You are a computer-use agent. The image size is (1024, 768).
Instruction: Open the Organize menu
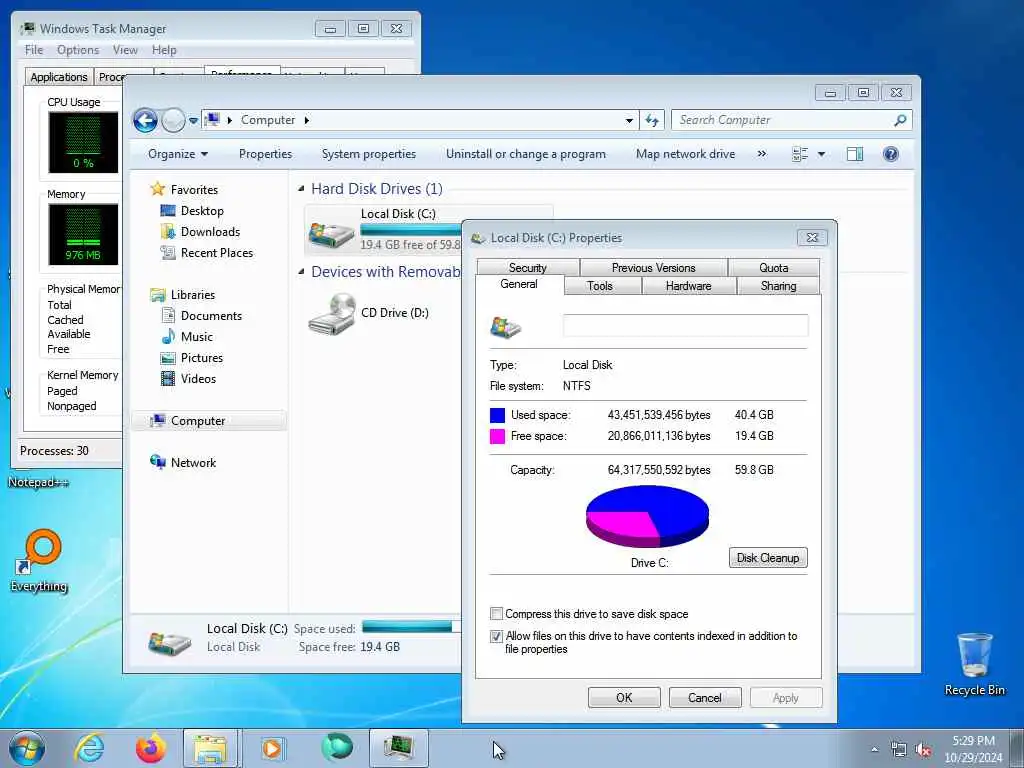[178, 154]
